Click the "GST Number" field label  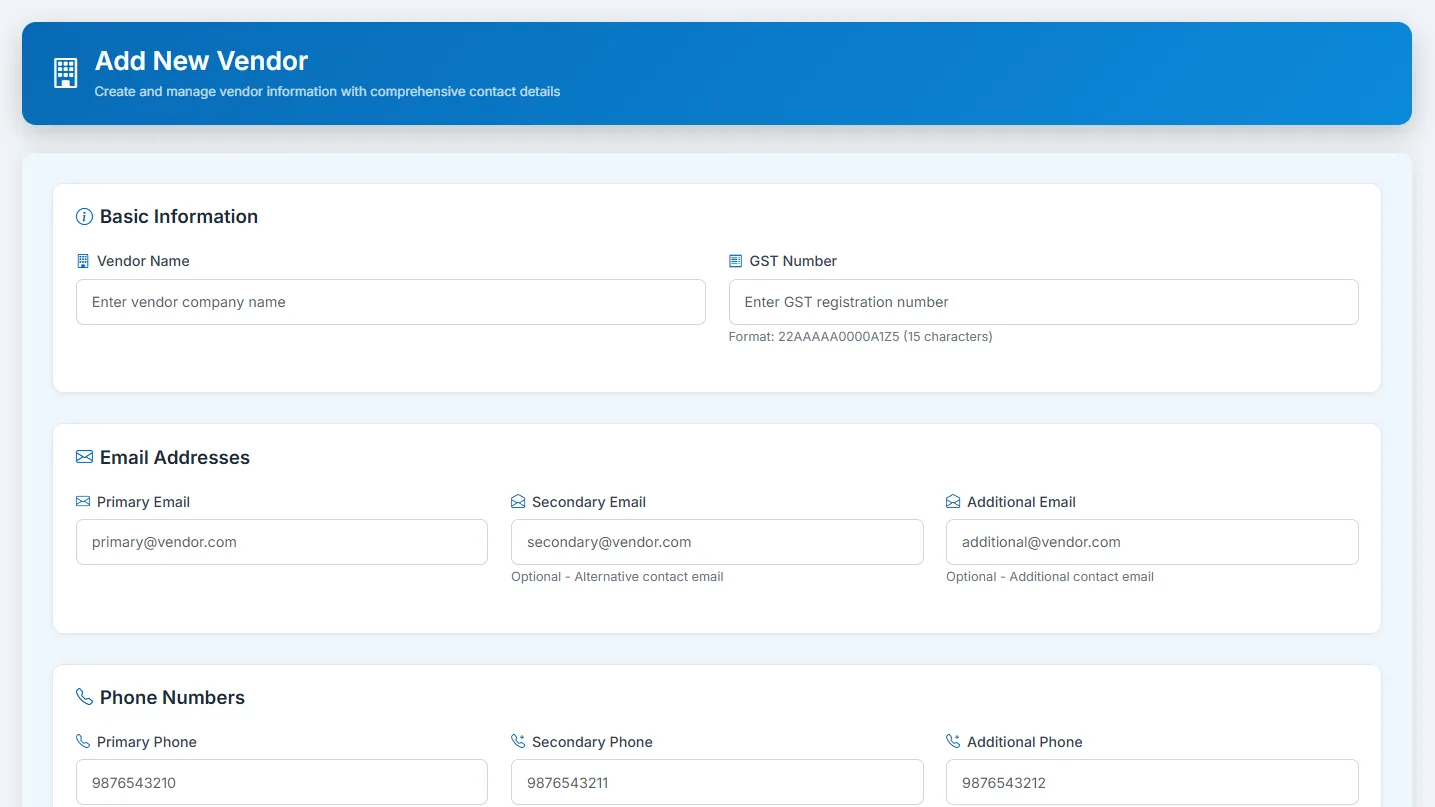pyautogui.click(x=793, y=261)
